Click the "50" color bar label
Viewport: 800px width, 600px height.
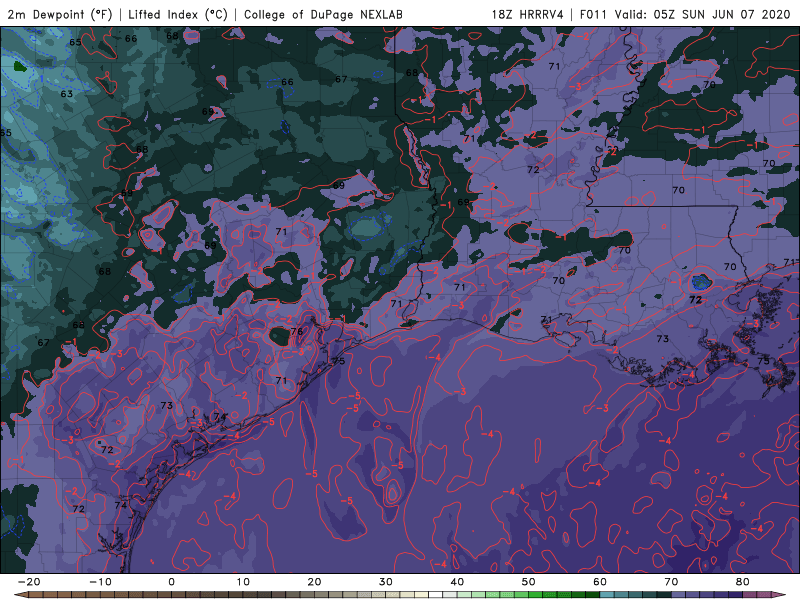(x=529, y=582)
